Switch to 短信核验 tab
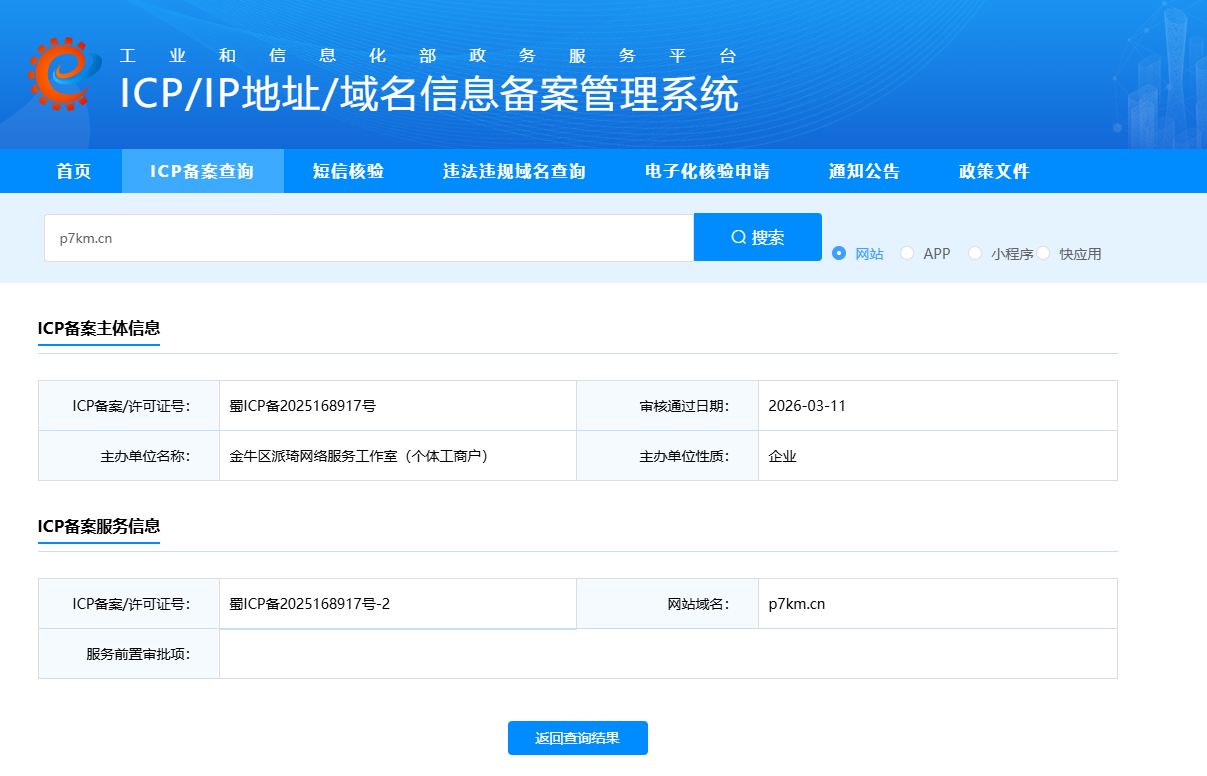 click(x=348, y=171)
